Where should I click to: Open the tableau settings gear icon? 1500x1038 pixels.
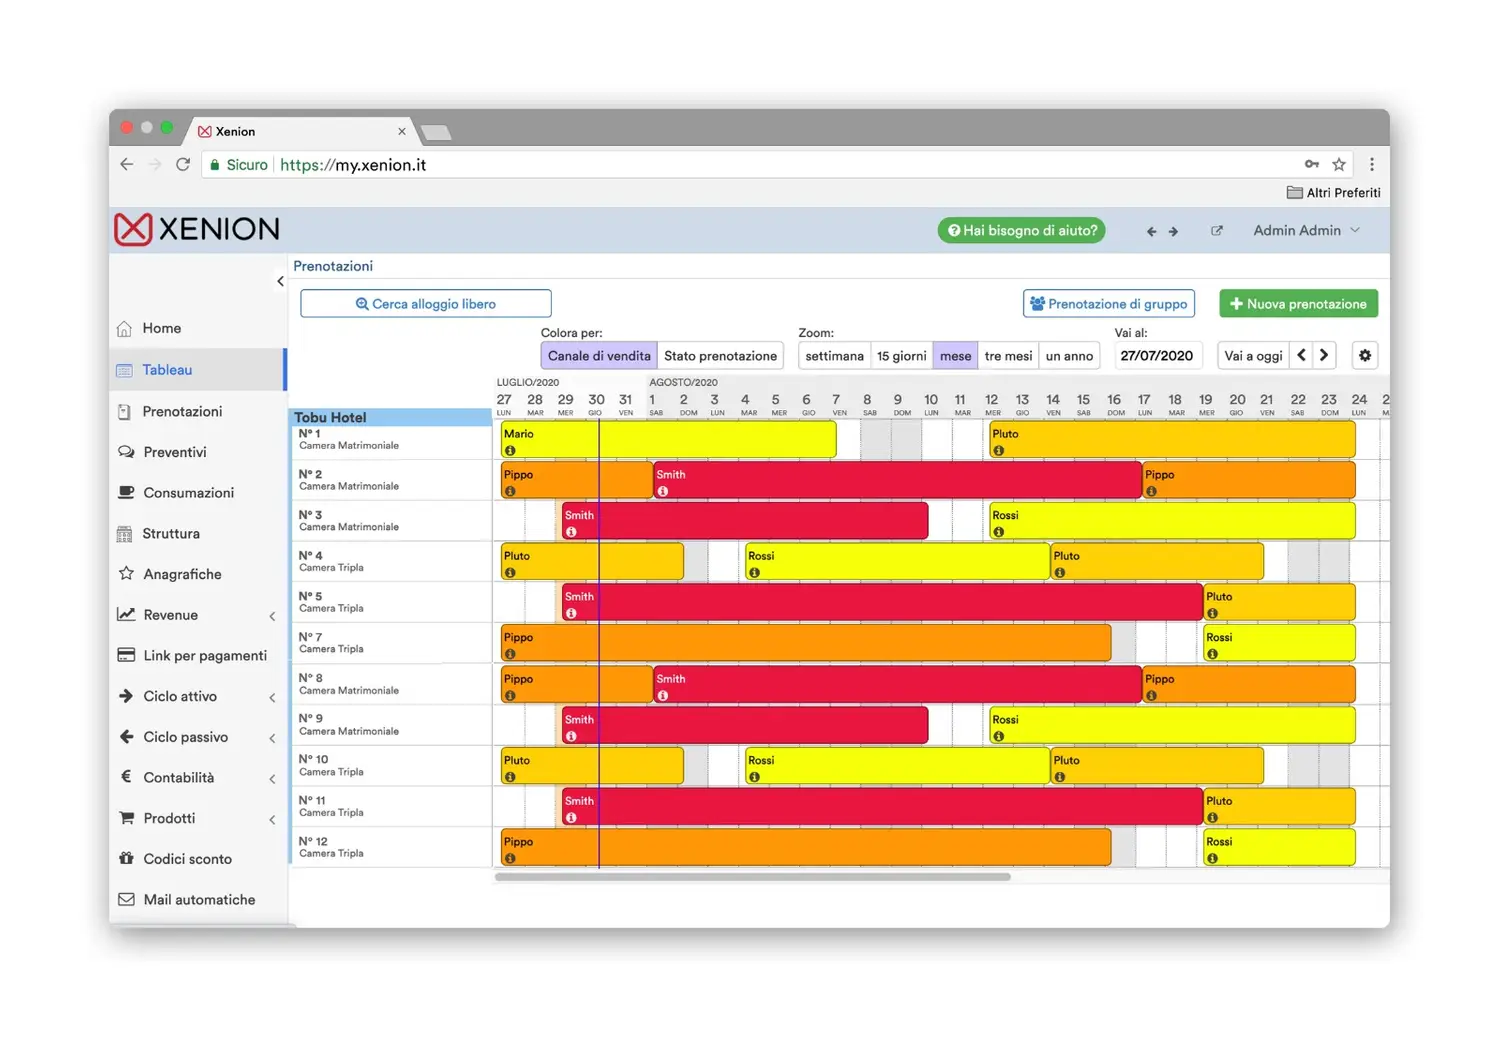pos(1364,356)
